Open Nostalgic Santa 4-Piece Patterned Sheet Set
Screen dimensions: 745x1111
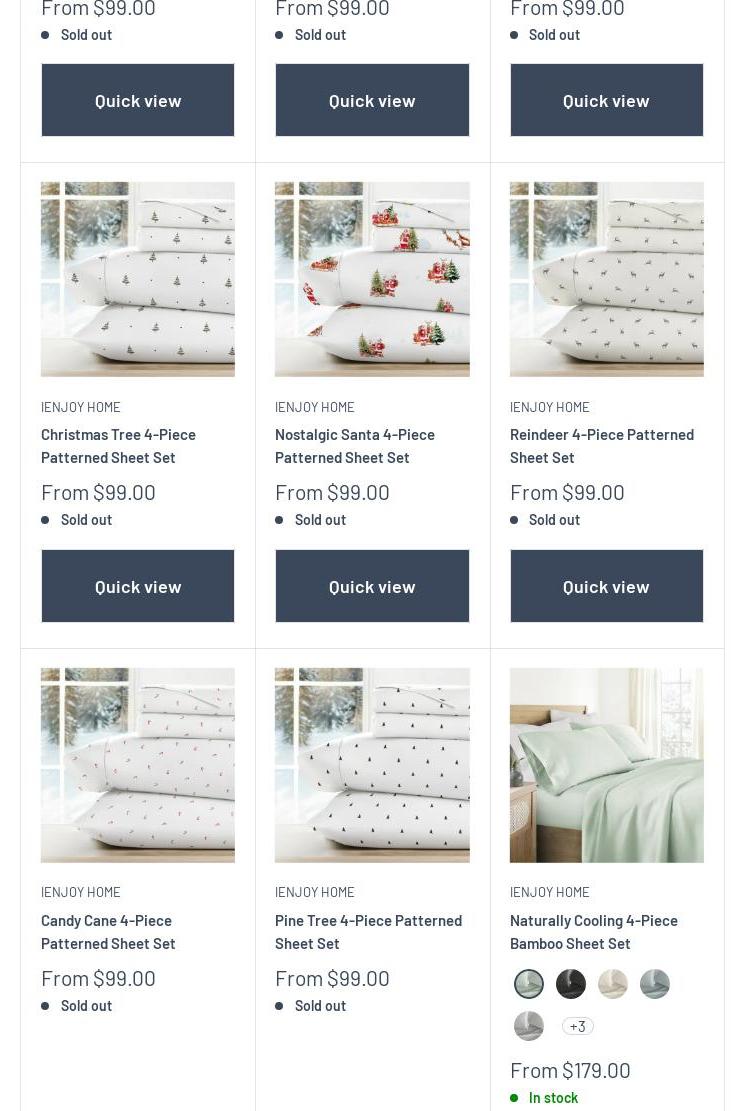354,446
